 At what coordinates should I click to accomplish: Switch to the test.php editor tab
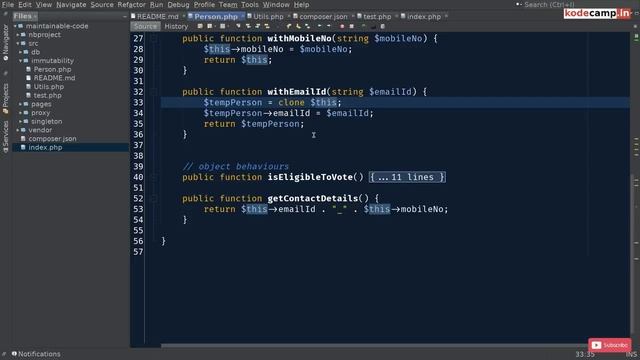point(377,17)
